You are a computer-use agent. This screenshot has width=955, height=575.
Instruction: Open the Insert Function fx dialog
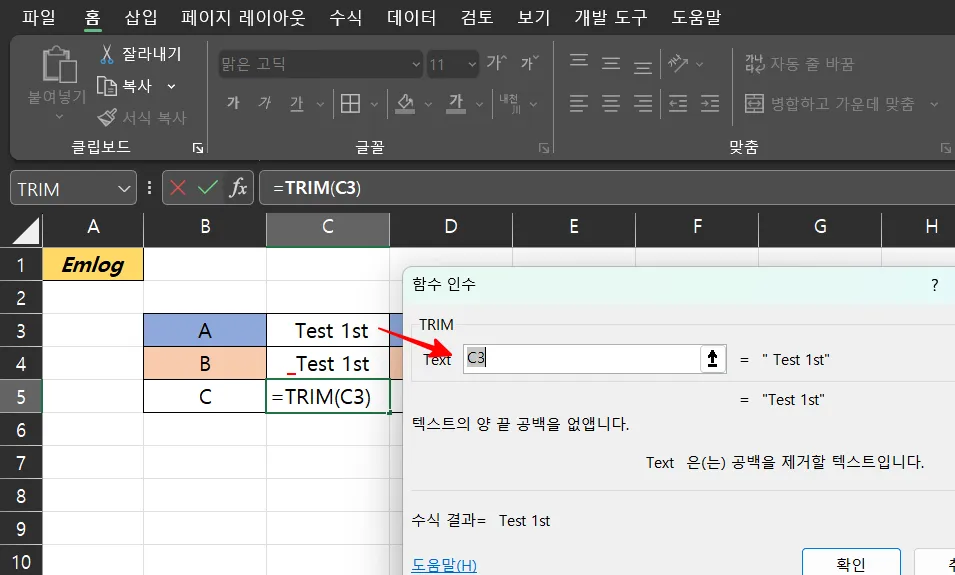point(238,188)
